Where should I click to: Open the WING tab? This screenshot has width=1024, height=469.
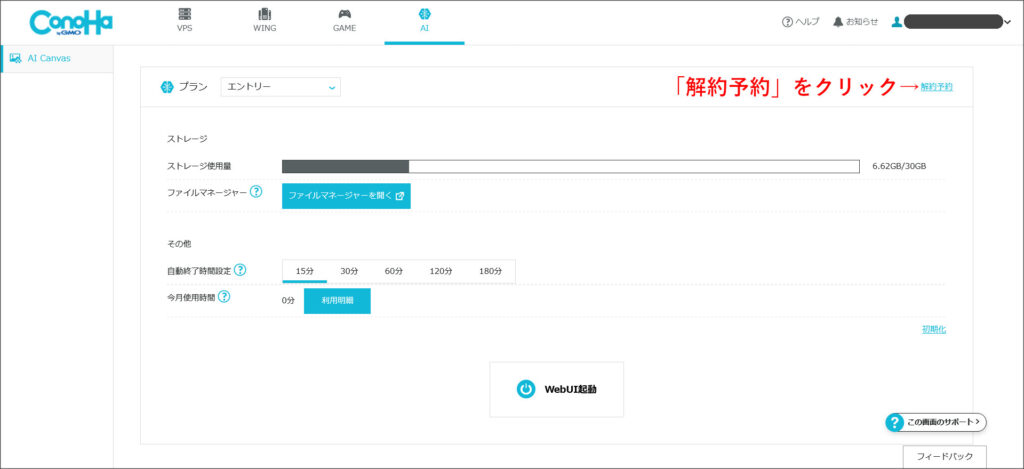[264, 22]
